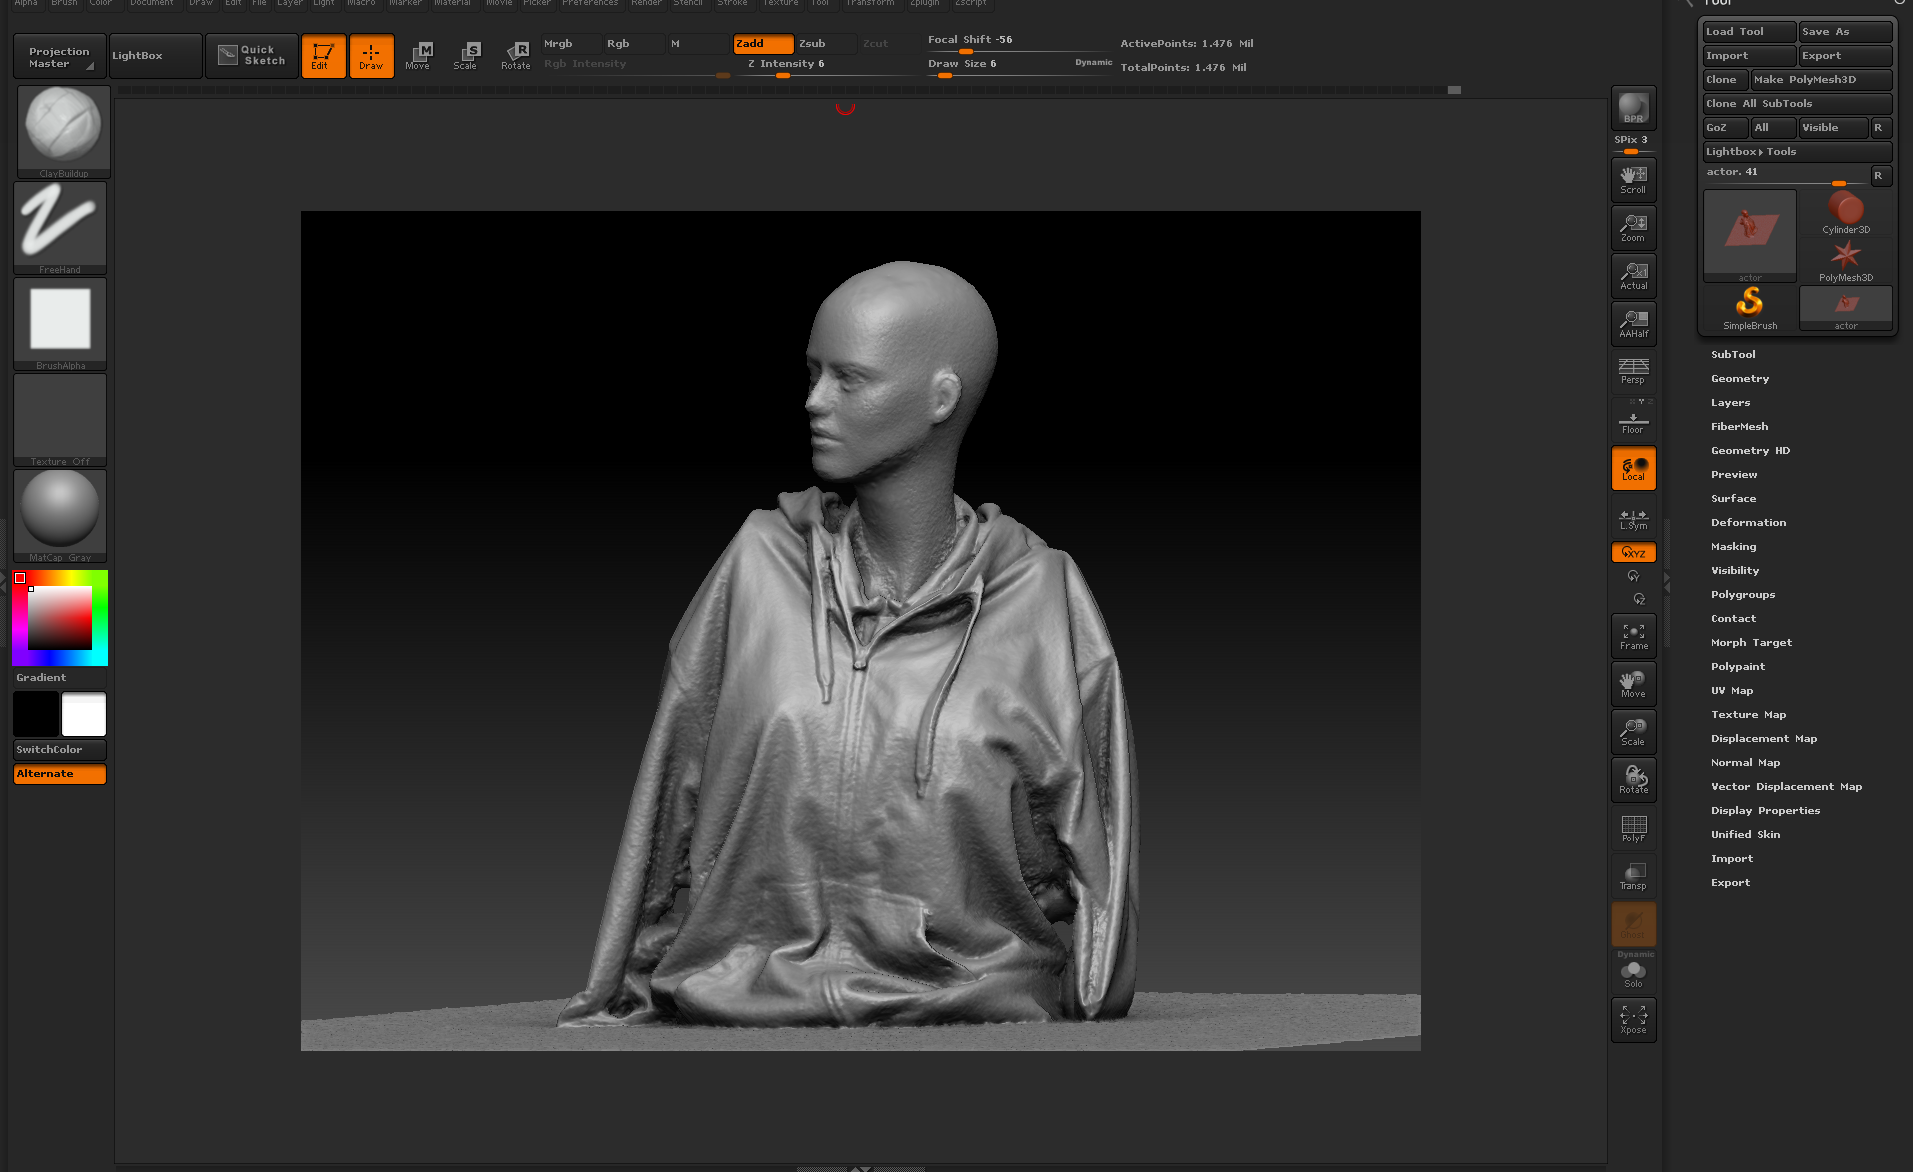
Task: Open the FreeHand stroke picker
Action: pyautogui.click(x=60, y=227)
